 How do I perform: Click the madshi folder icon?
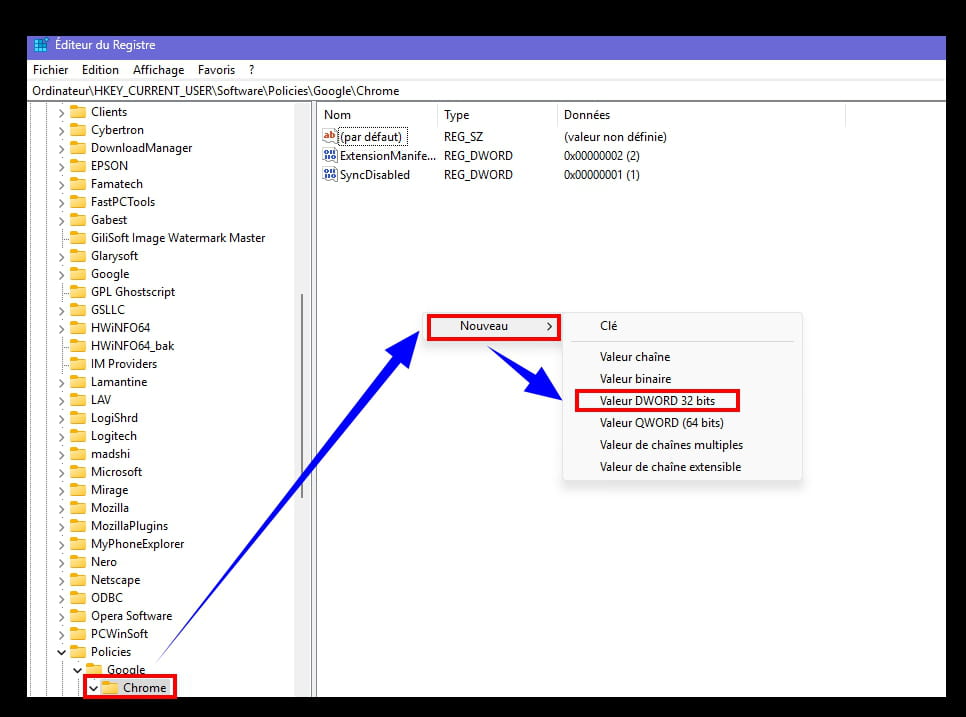click(78, 453)
